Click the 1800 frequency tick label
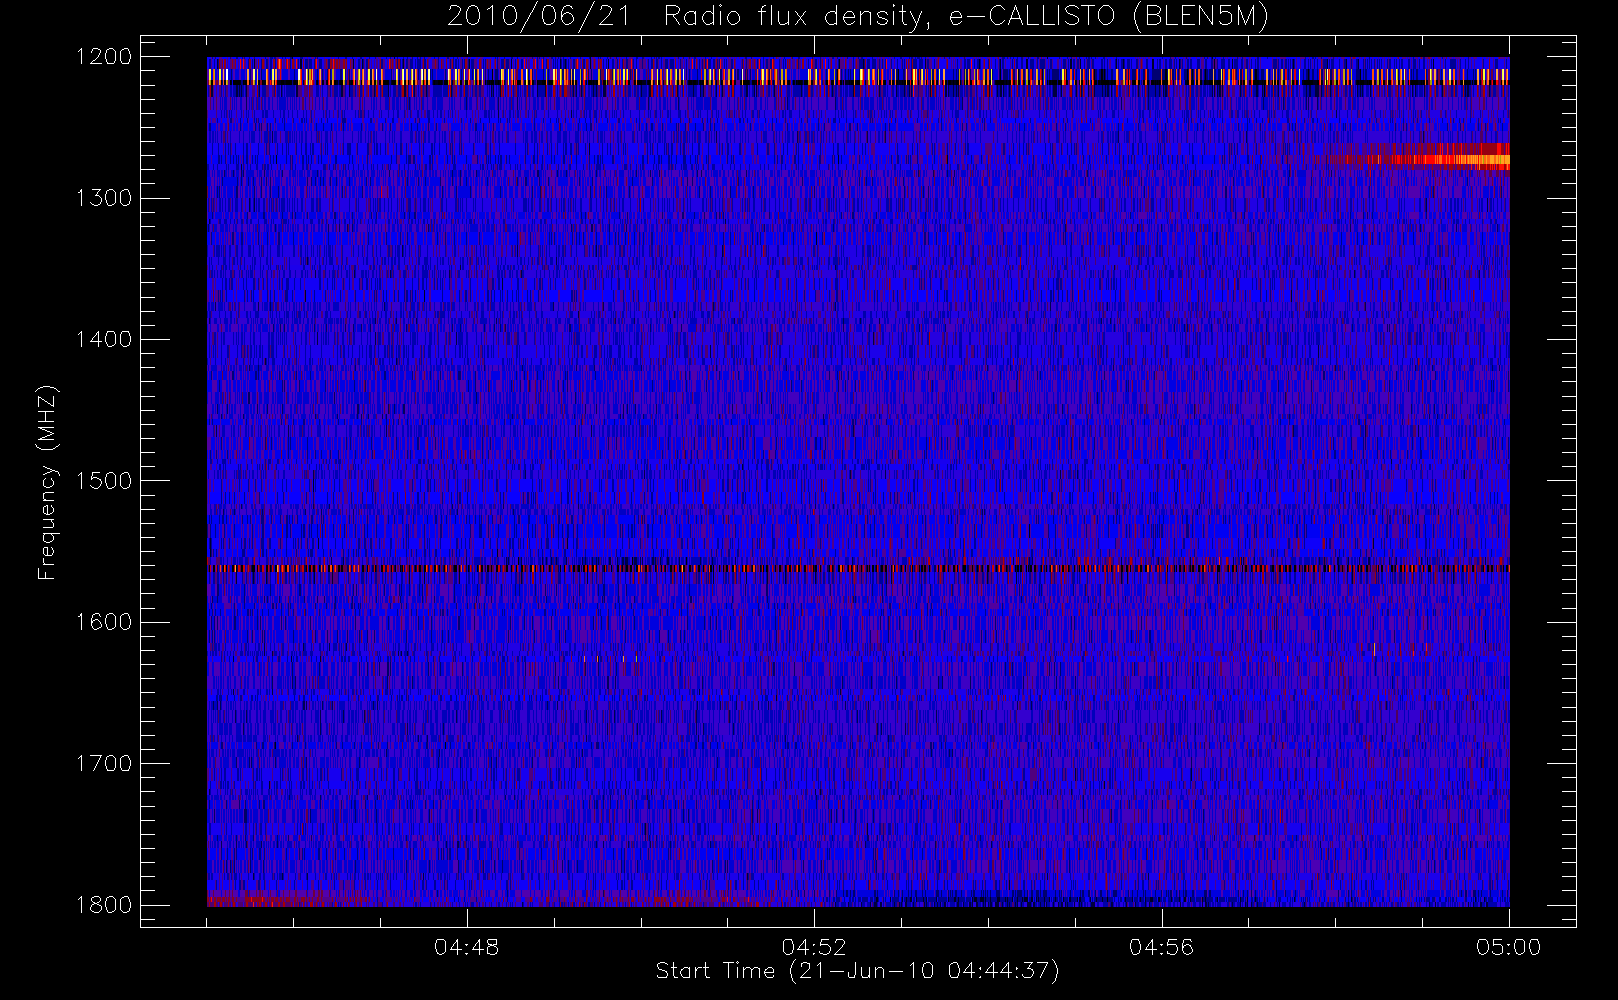The image size is (1618, 1000). 104,905
